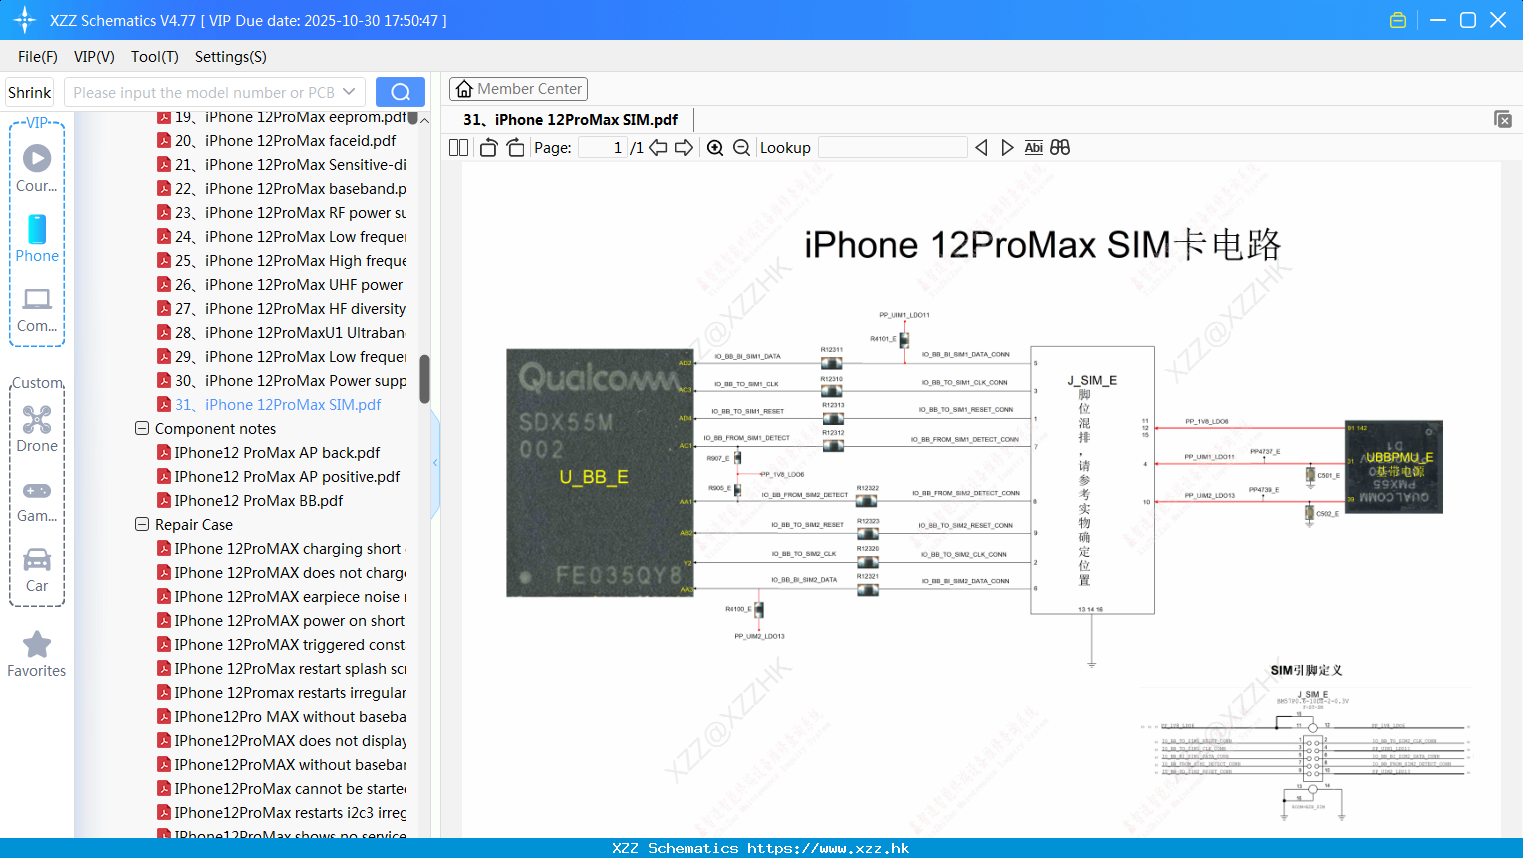Go to next page arrow
The width and height of the screenshot is (1523, 858).
[684, 148]
